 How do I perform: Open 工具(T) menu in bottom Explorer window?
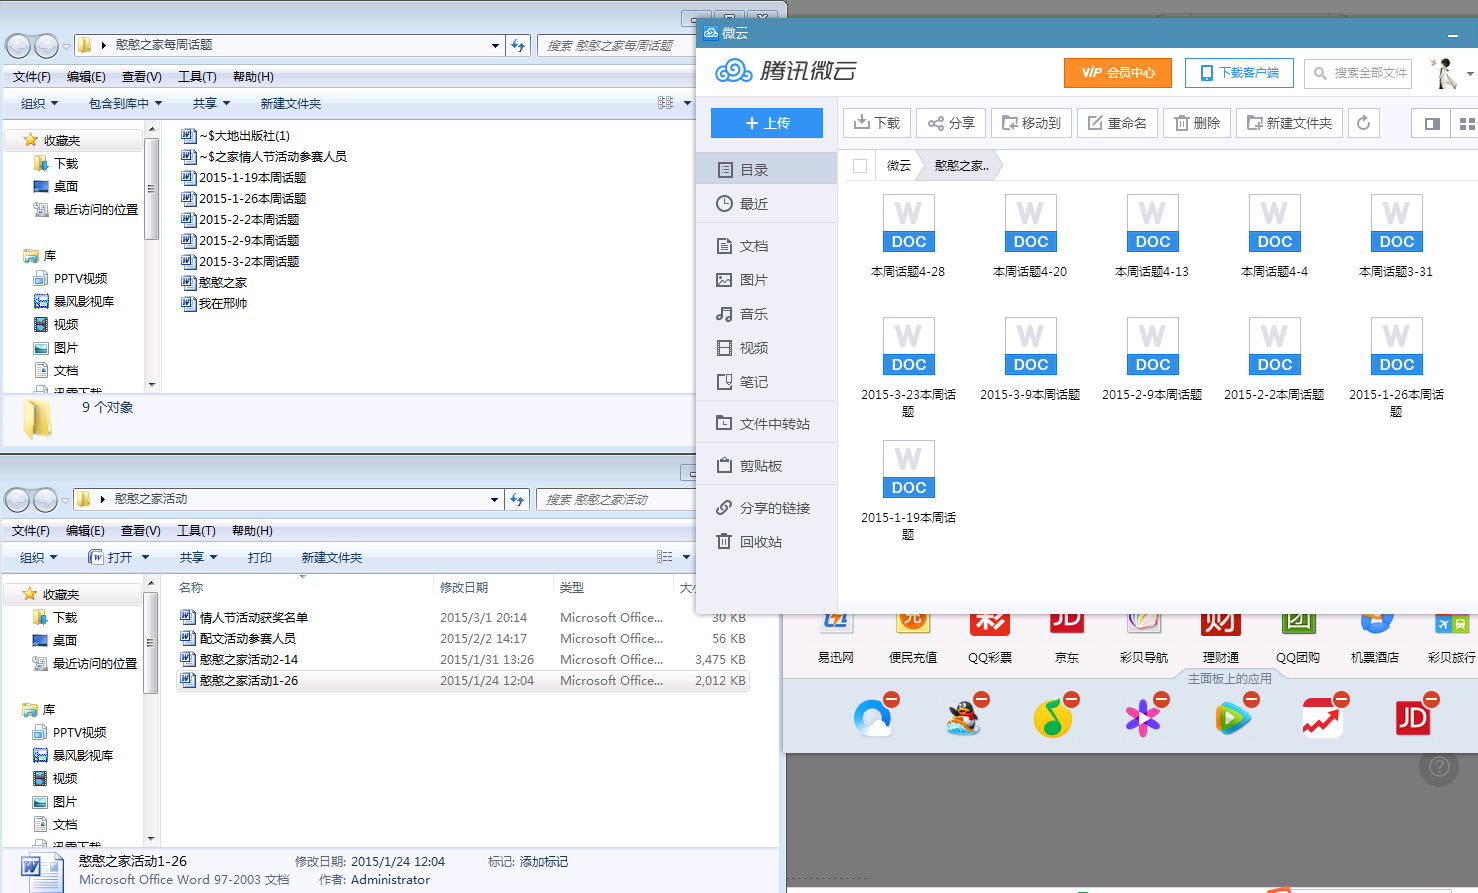pyautogui.click(x=196, y=531)
